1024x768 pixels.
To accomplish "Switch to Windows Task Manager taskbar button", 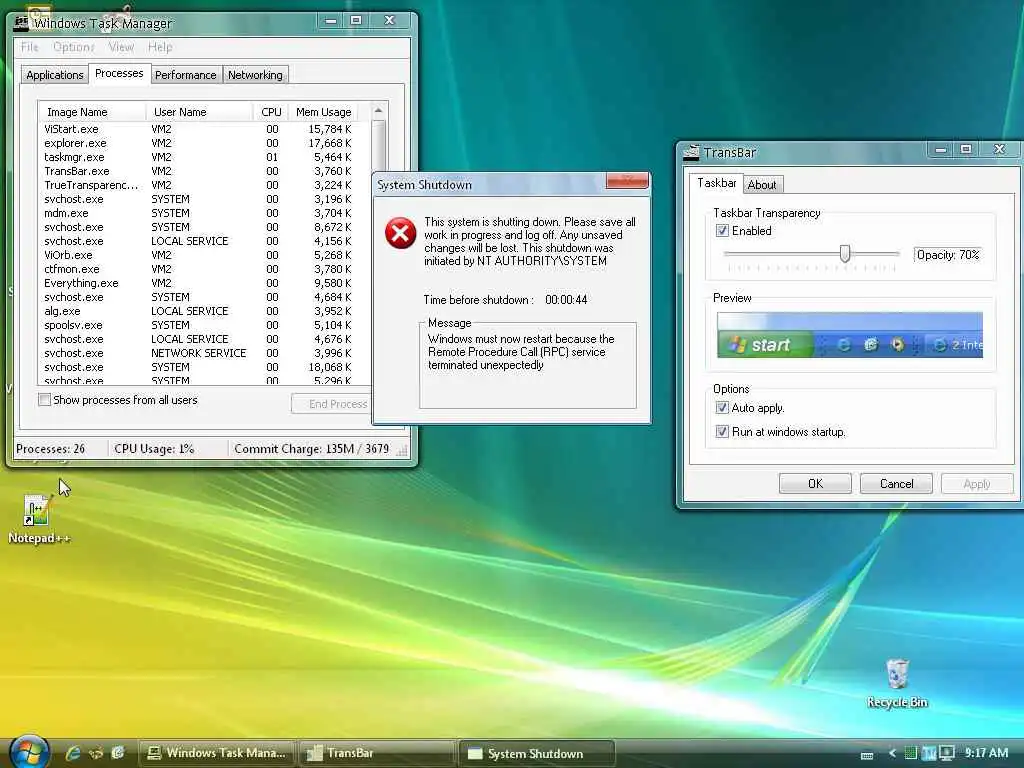I will pos(217,753).
